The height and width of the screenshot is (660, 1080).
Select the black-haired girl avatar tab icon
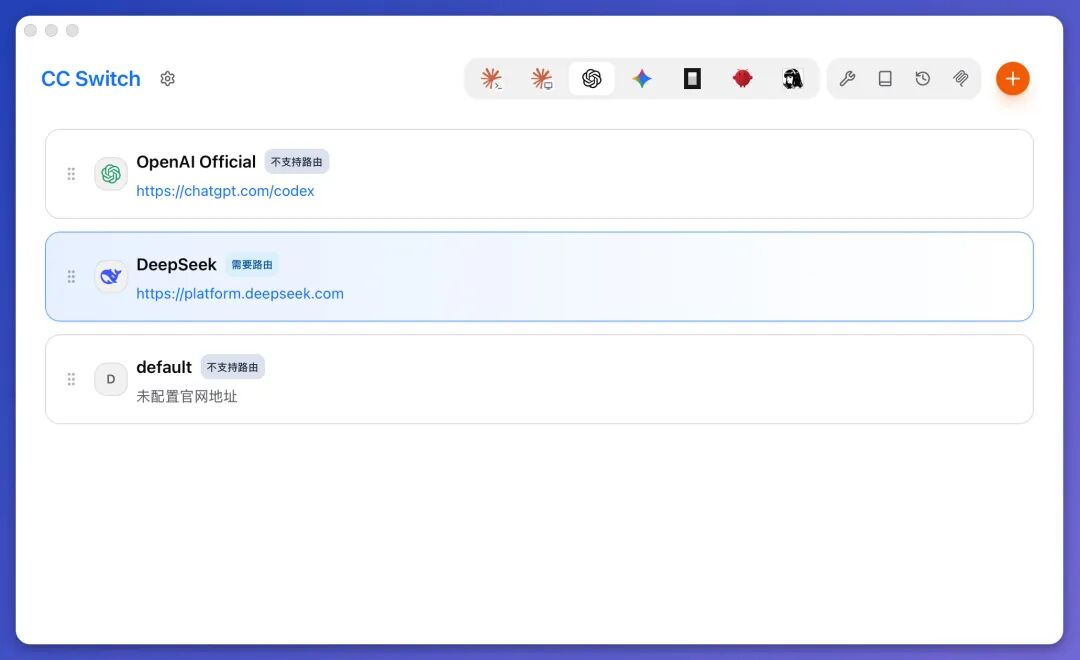coord(793,79)
